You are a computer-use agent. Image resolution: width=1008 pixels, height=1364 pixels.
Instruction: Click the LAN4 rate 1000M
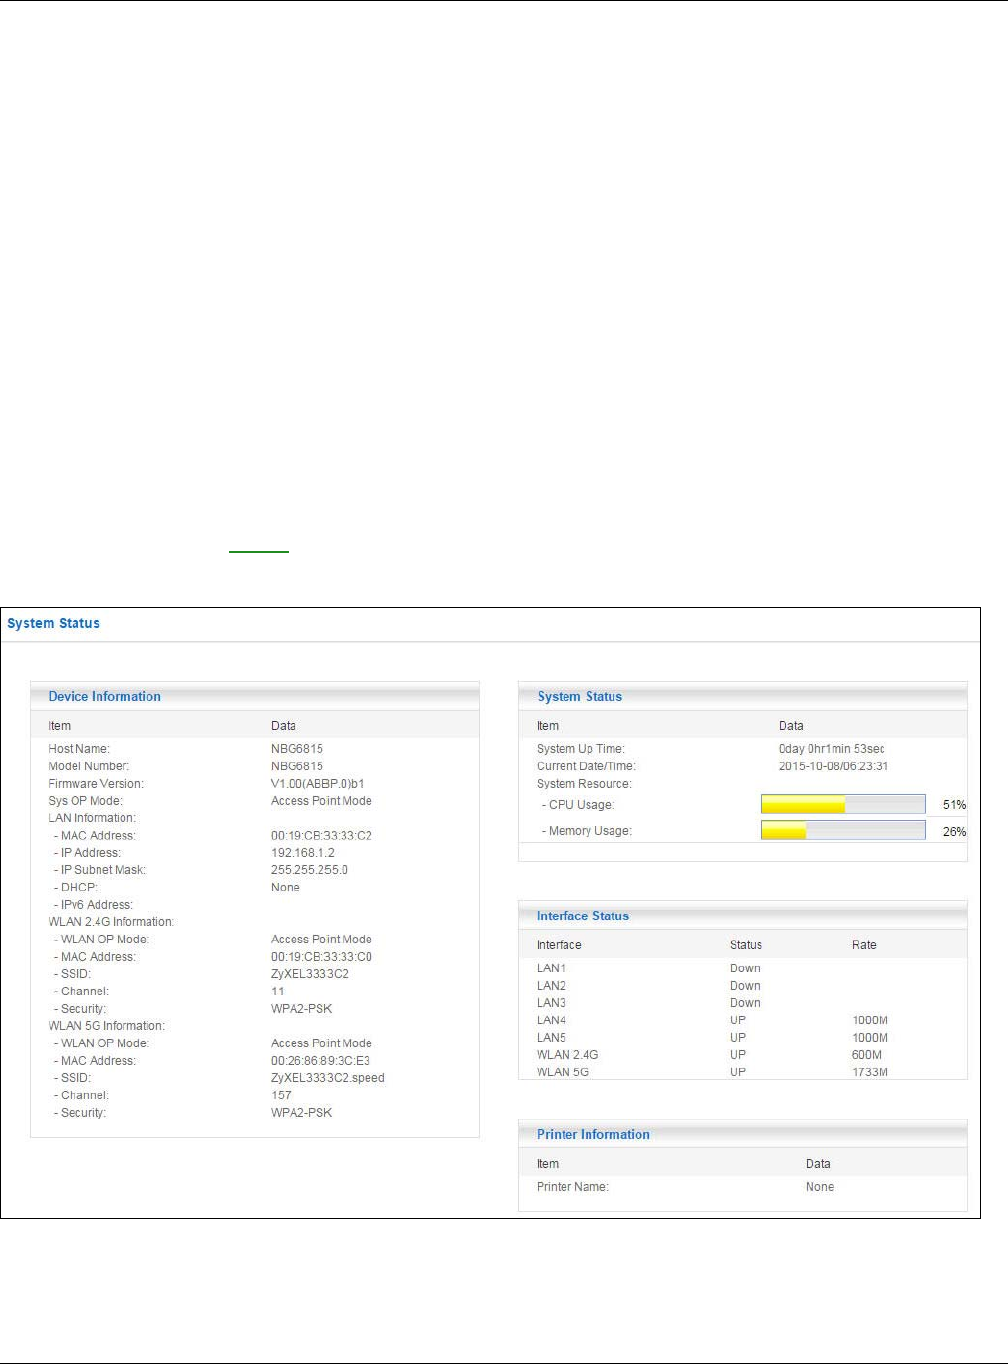(870, 1021)
